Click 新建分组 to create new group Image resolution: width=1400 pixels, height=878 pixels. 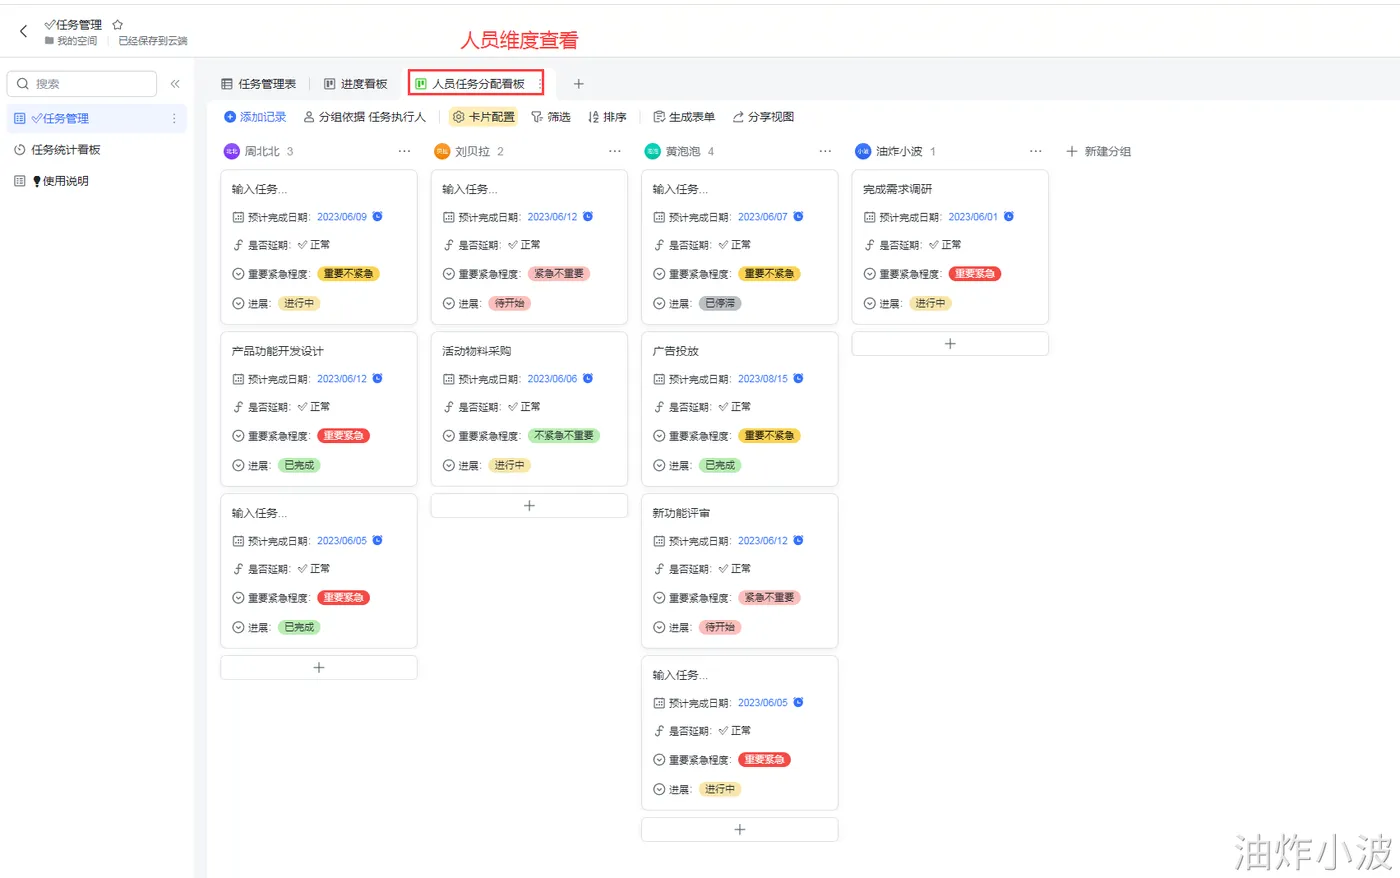click(1098, 151)
